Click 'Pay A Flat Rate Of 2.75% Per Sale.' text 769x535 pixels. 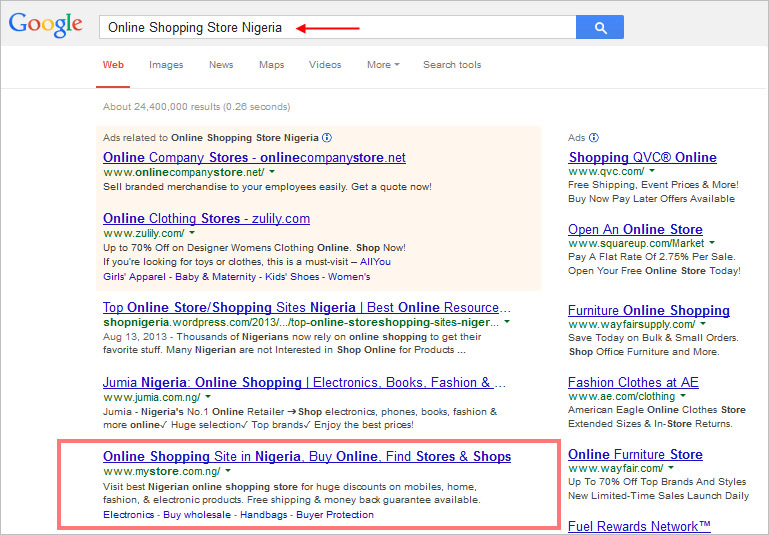pyautogui.click(x=651, y=256)
